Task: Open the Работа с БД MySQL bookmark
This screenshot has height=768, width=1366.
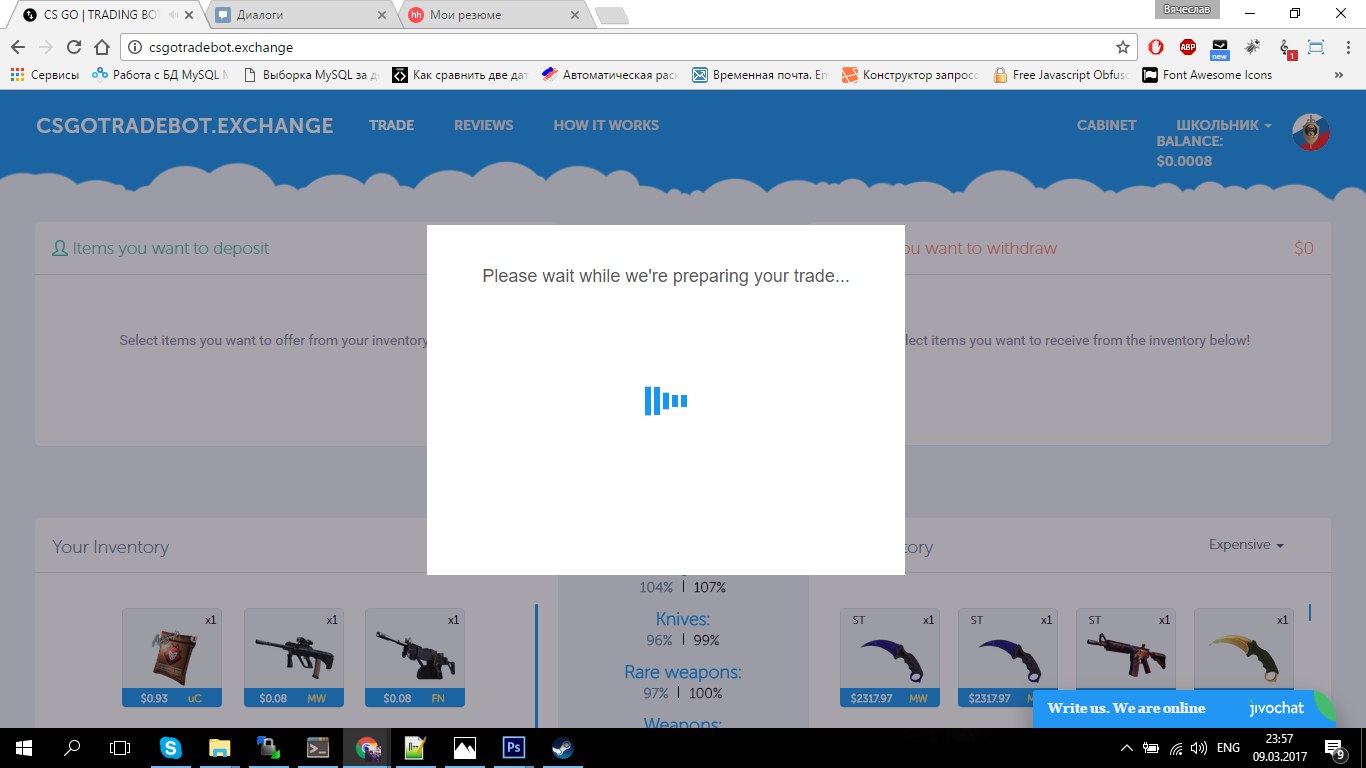Action: 160,75
